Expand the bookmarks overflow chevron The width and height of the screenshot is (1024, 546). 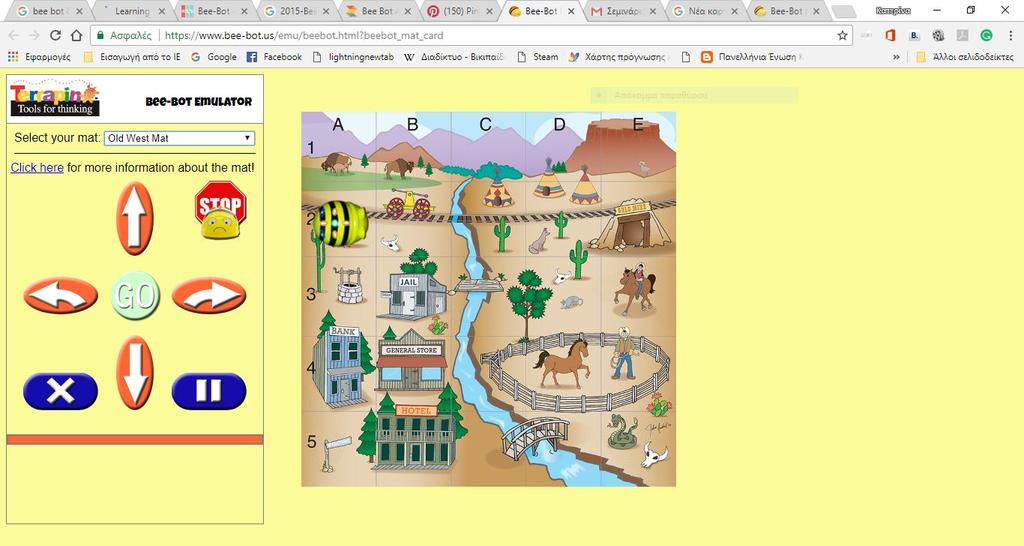click(x=896, y=57)
